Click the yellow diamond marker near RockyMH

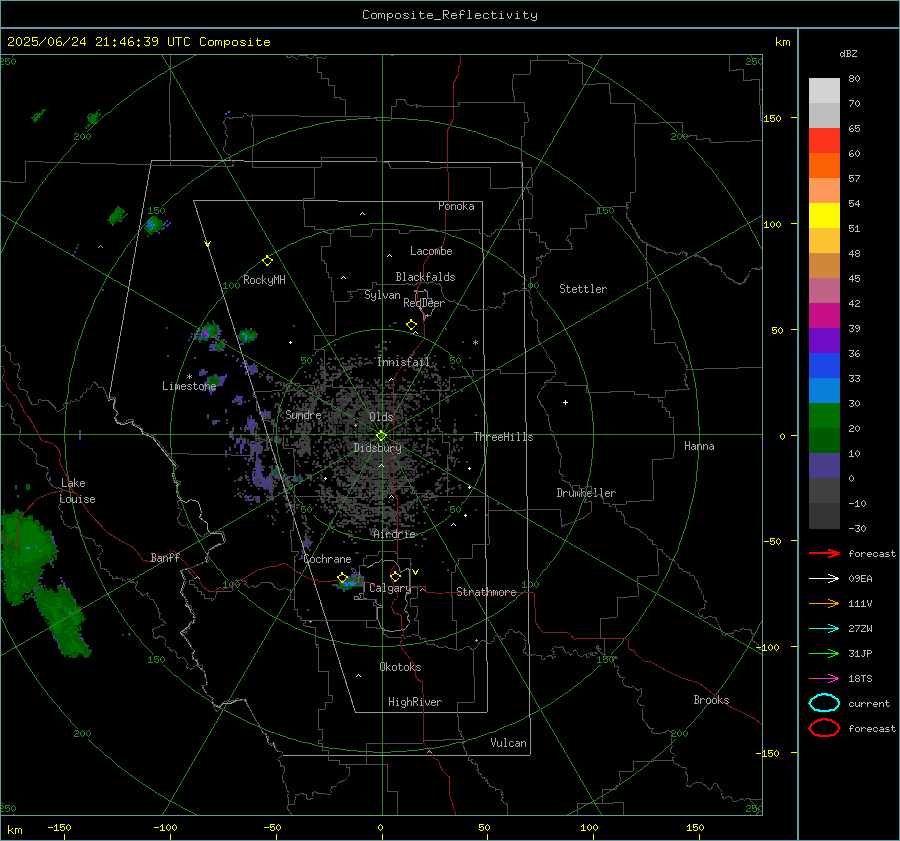(x=267, y=261)
